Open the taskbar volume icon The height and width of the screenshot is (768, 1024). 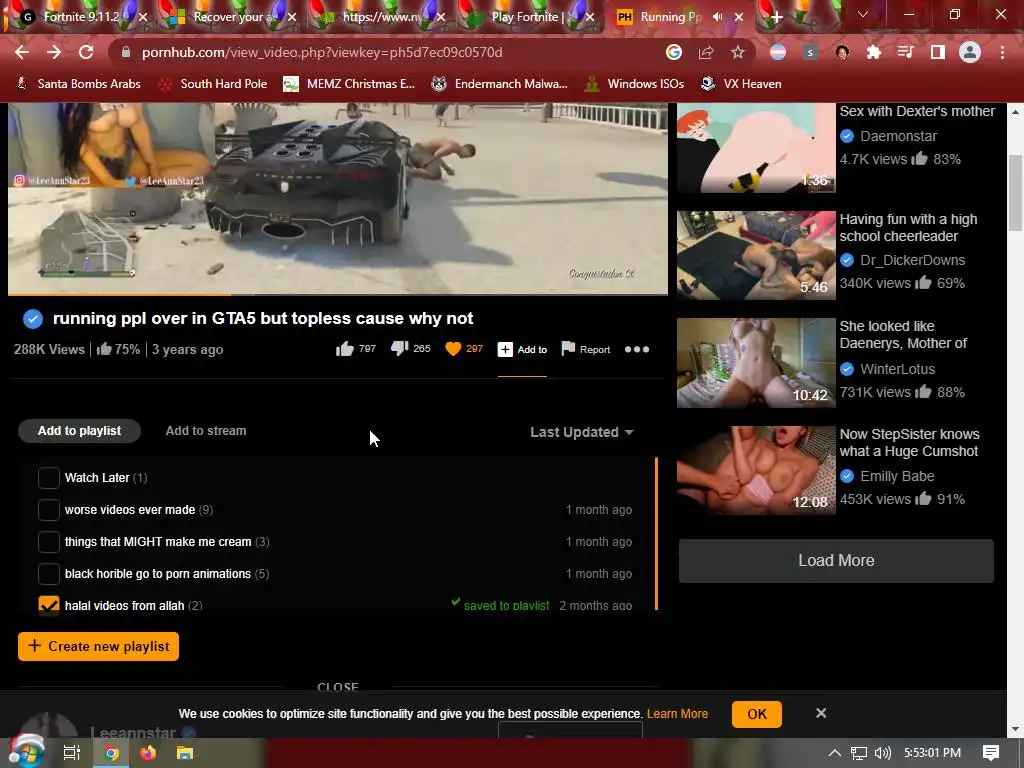click(883, 753)
